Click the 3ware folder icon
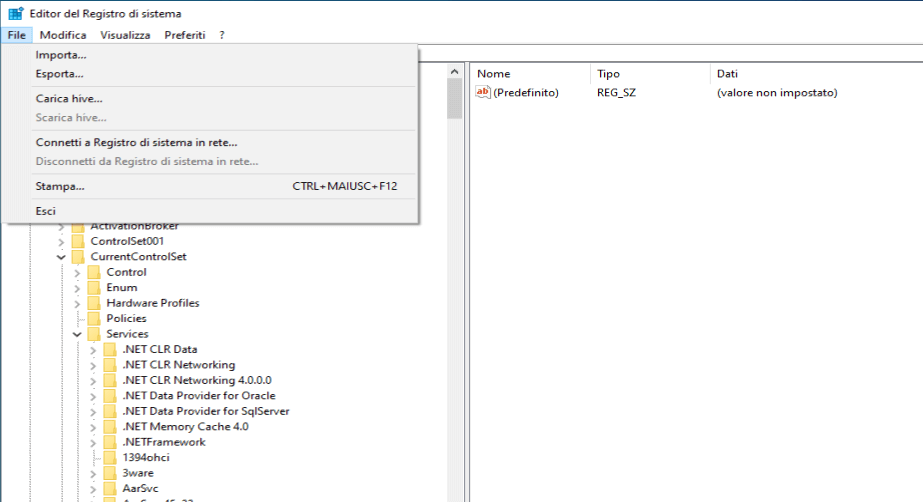The height and width of the screenshot is (502, 923). (x=110, y=473)
